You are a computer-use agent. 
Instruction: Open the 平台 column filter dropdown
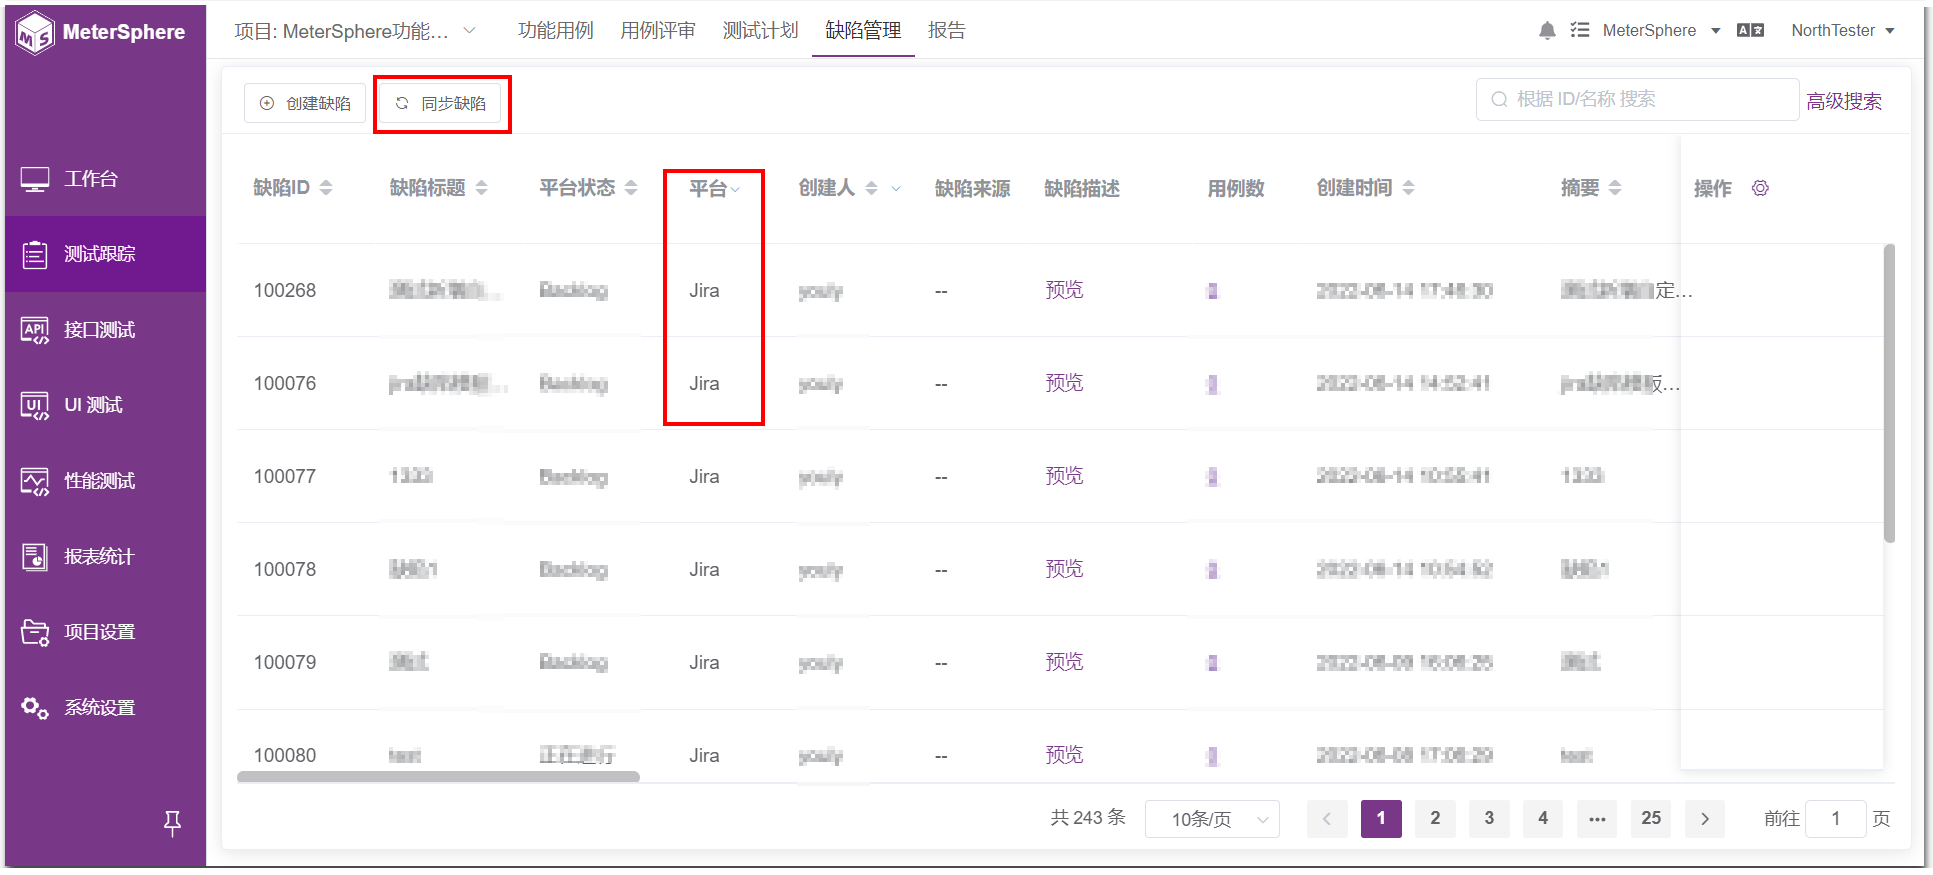click(x=736, y=189)
